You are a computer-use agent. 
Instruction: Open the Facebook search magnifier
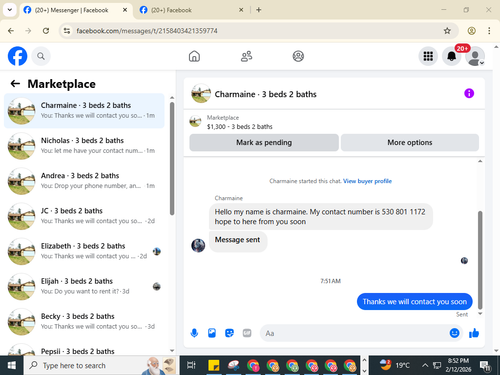click(x=41, y=56)
